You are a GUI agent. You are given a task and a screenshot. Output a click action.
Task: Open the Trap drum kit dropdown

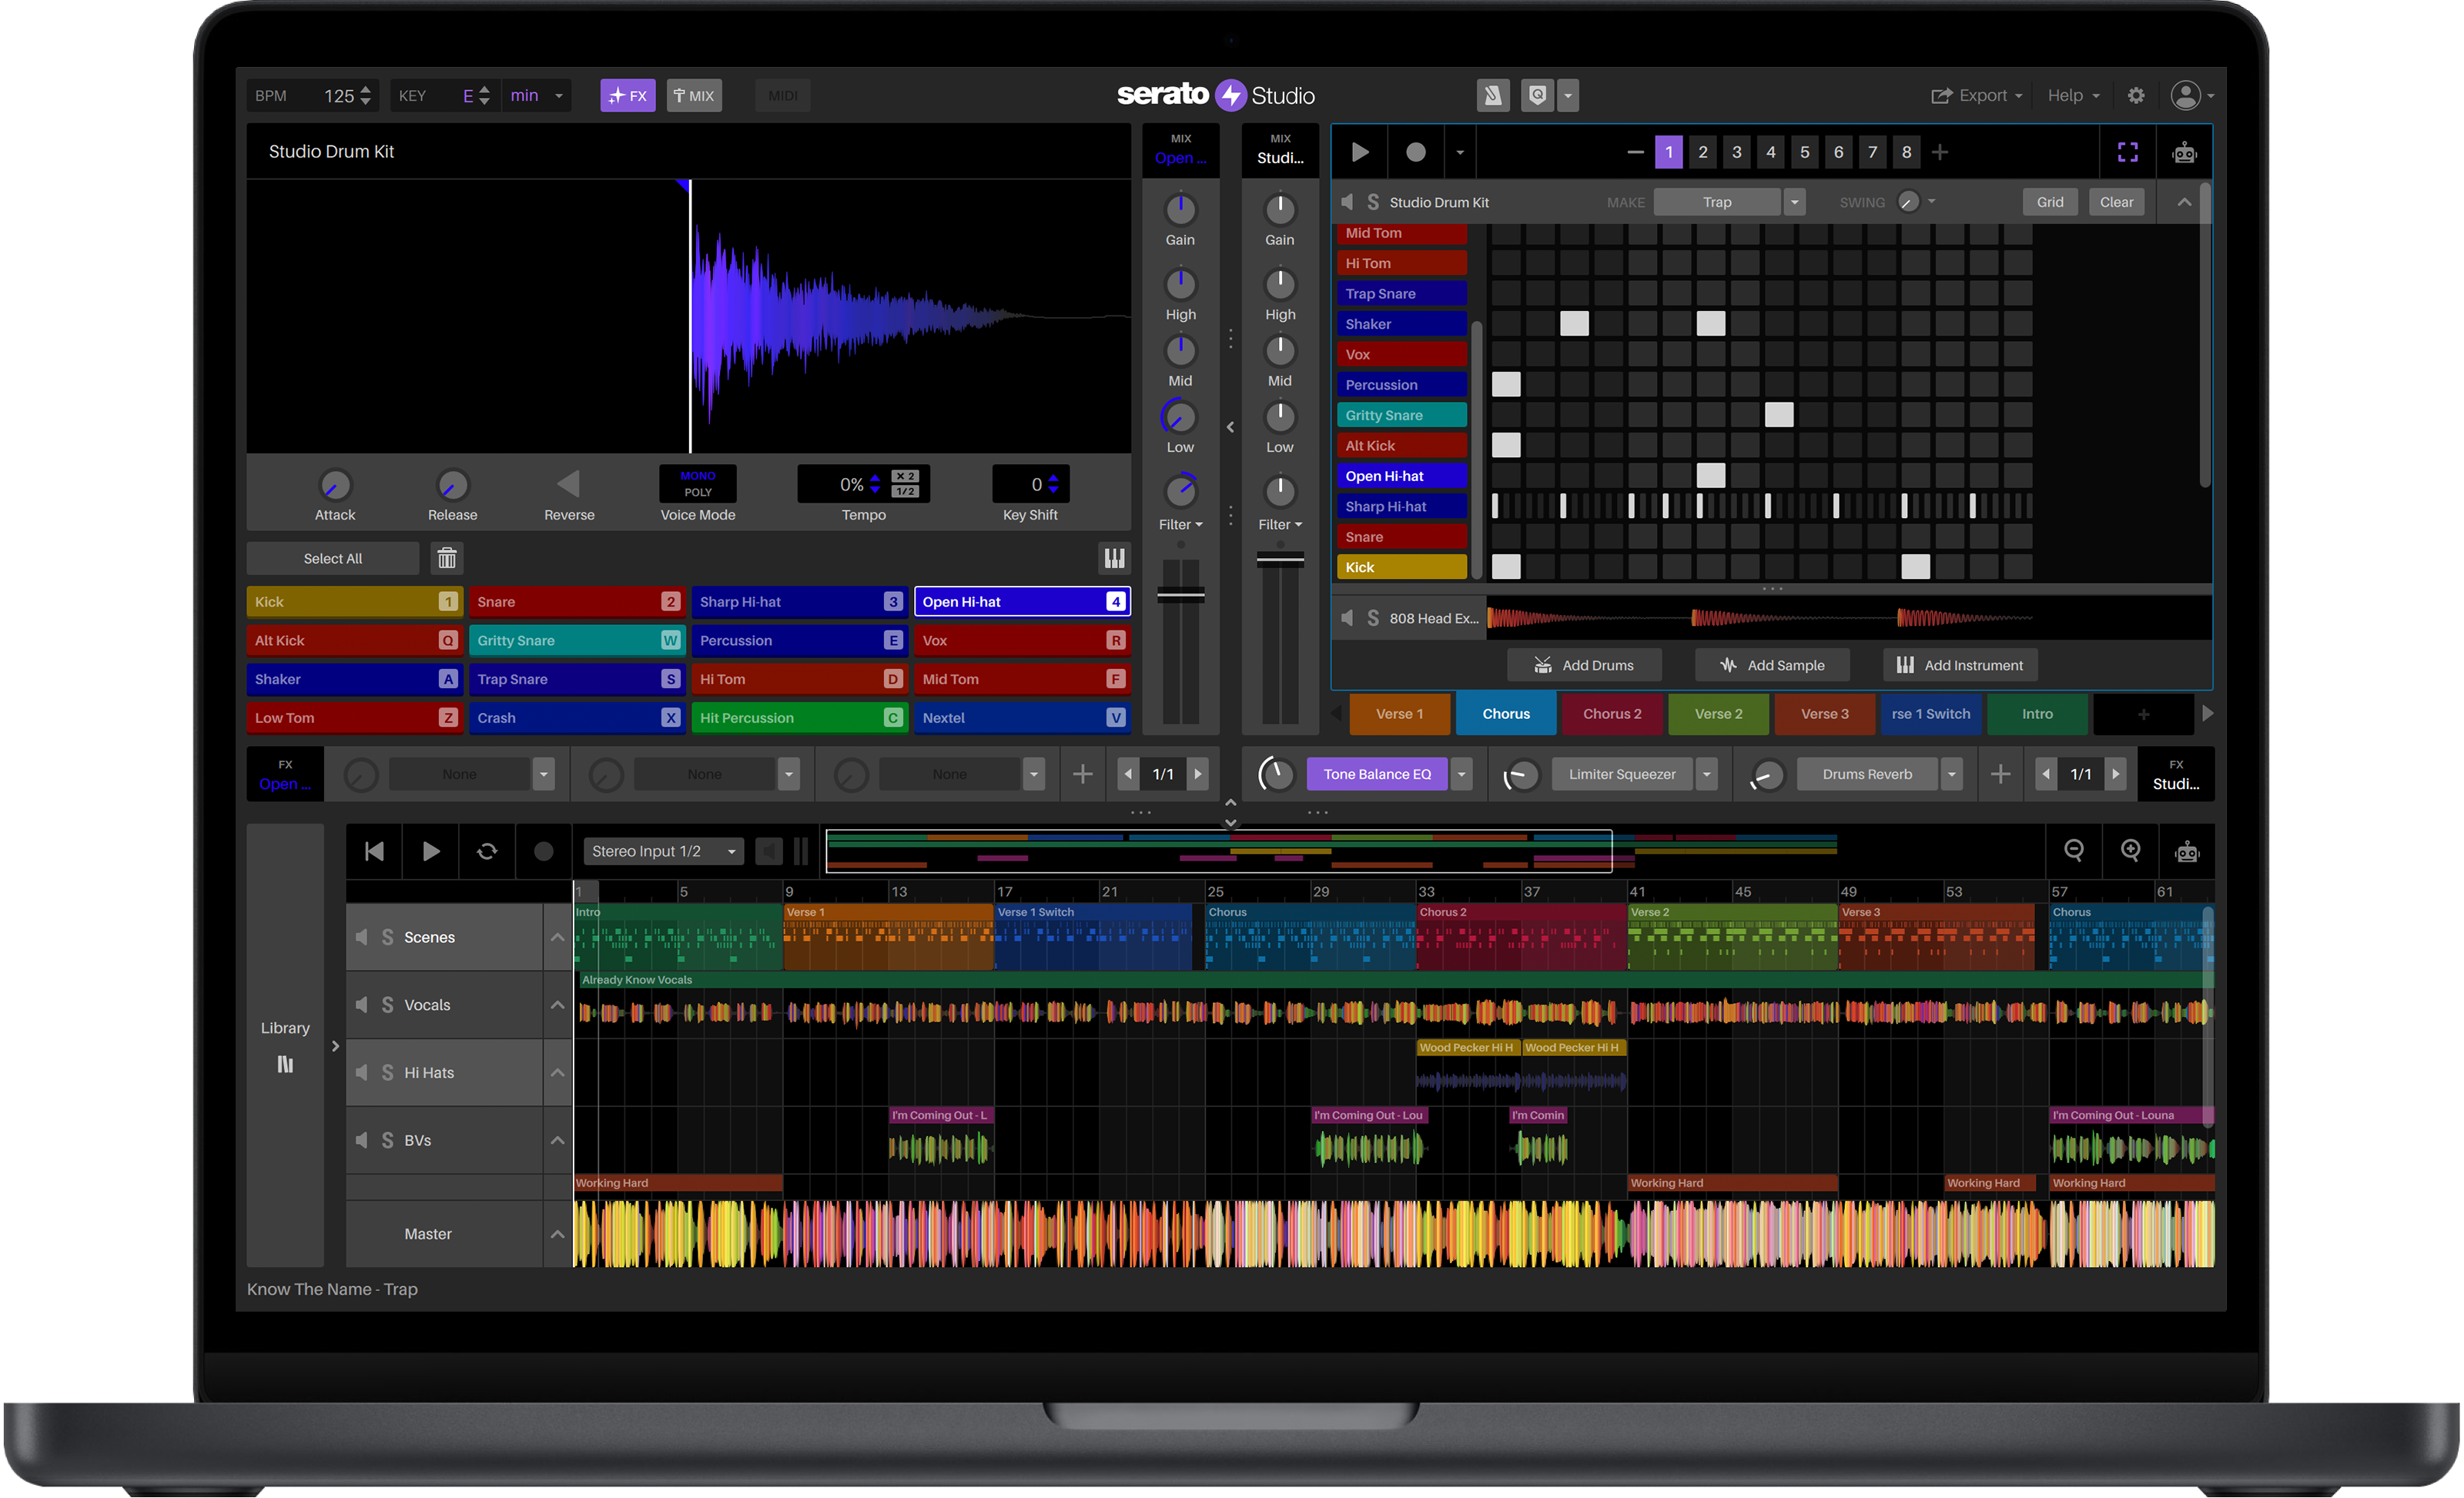(1793, 201)
